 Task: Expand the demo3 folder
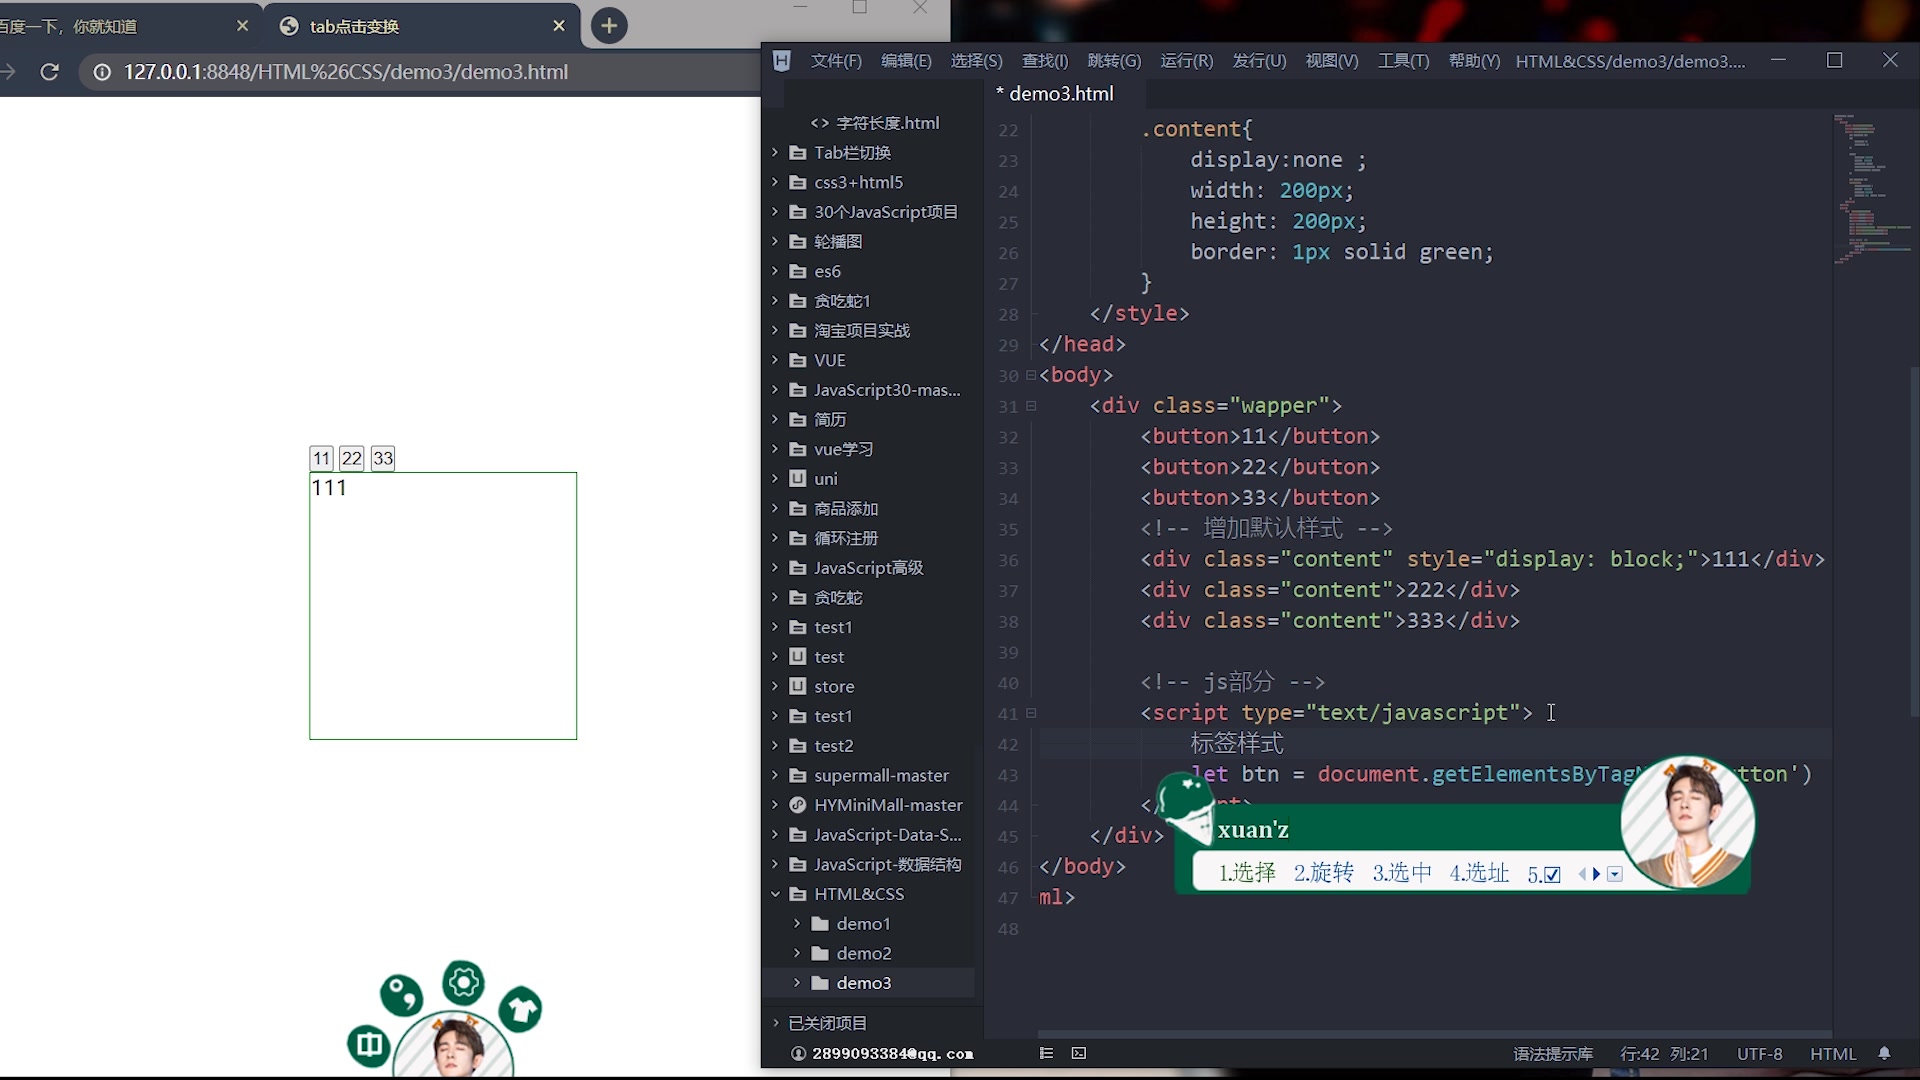[797, 983]
